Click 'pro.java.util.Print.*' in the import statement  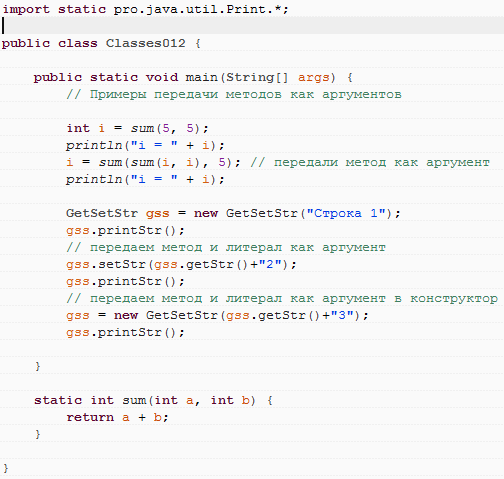point(198,9)
